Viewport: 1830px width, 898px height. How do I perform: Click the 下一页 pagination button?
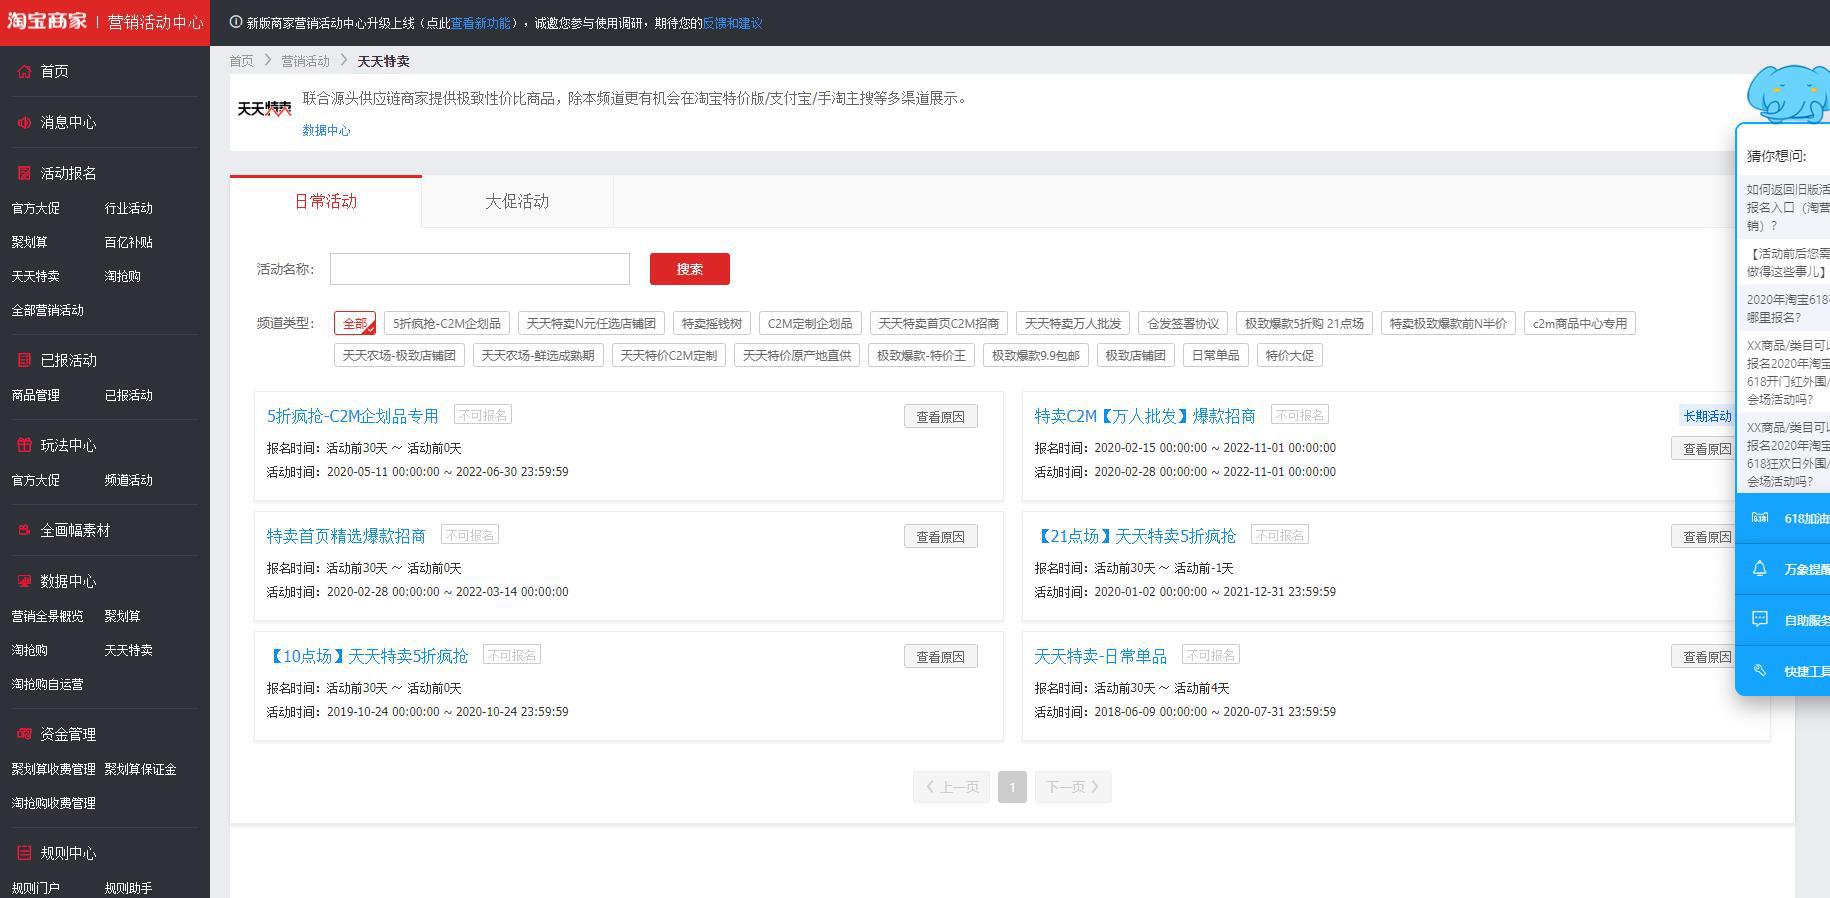(x=1073, y=787)
